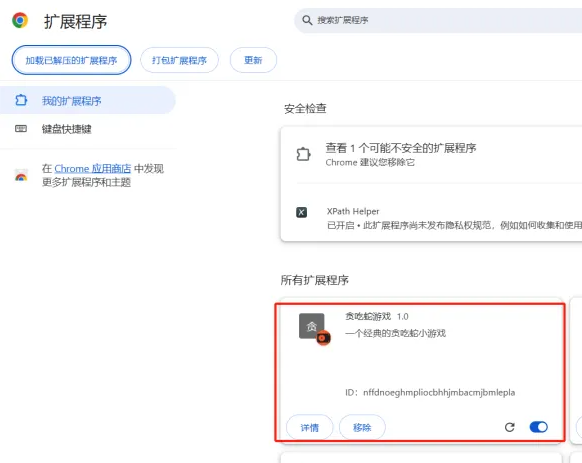Open 详情 for 贪吃蛇游戏
The height and width of the screenshot is (463, 582).
[310, 427]
